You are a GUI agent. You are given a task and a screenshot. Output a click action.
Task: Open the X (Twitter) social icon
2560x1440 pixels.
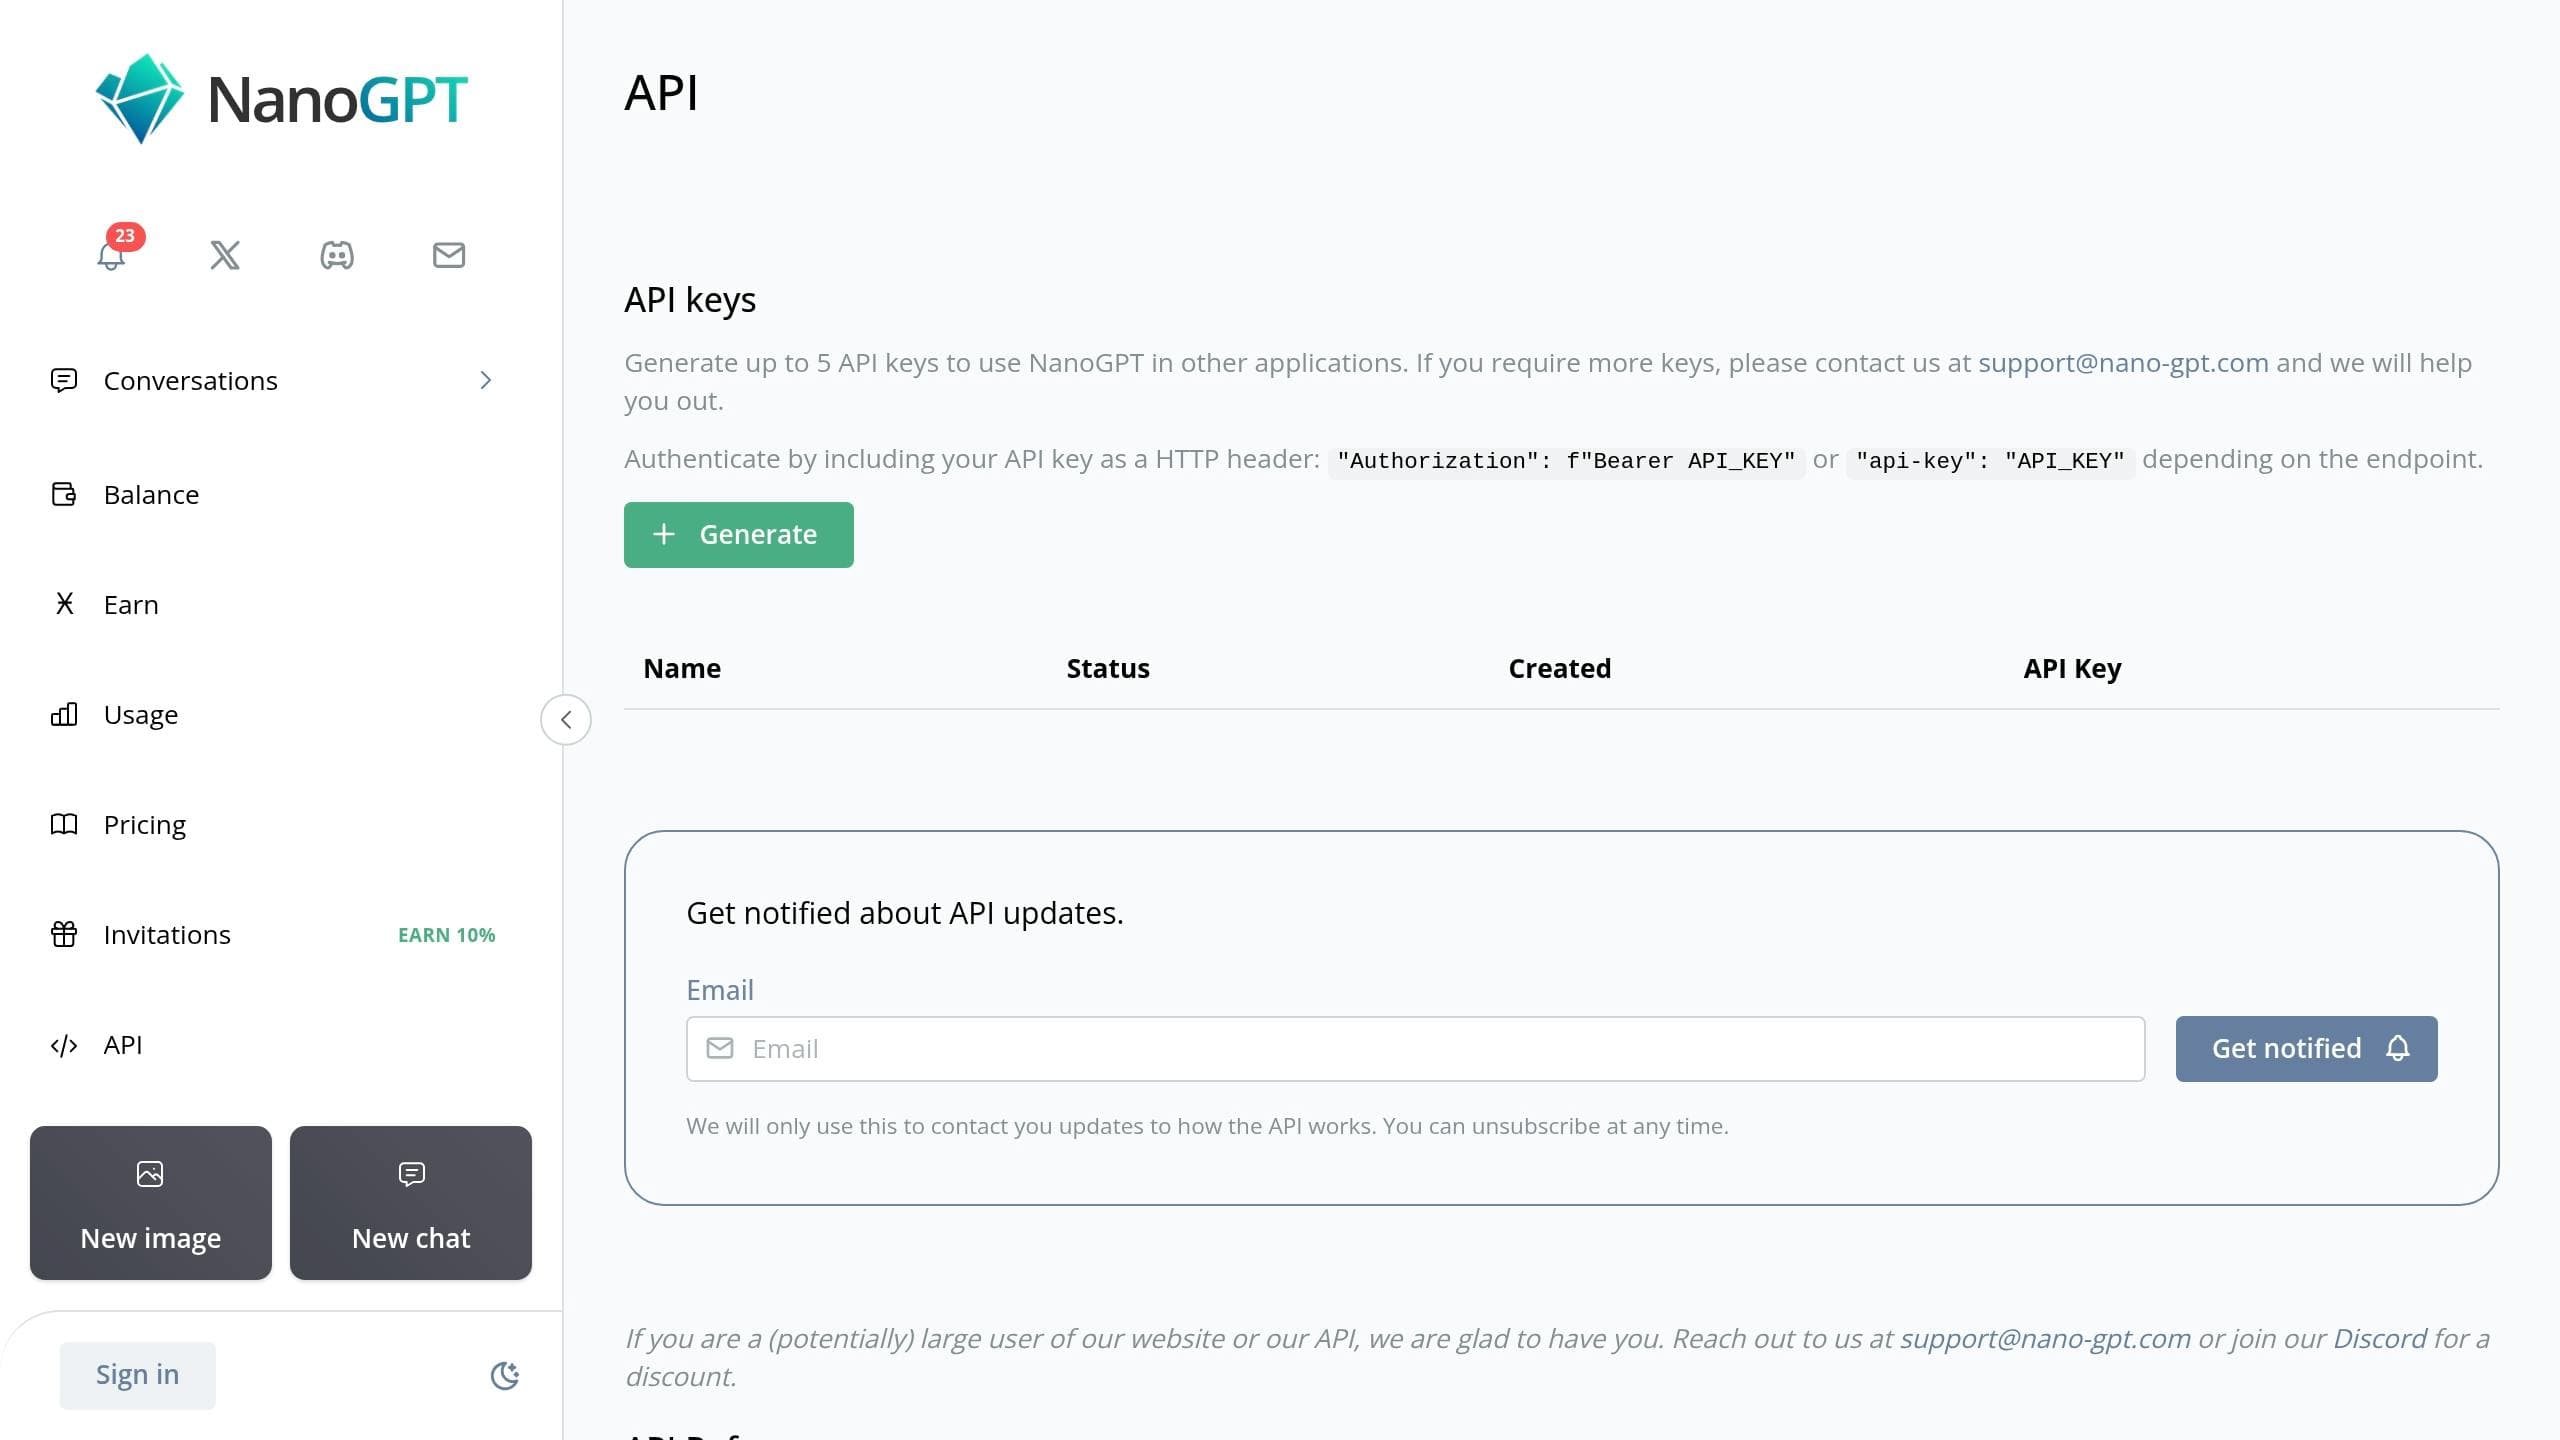point(225,255)
